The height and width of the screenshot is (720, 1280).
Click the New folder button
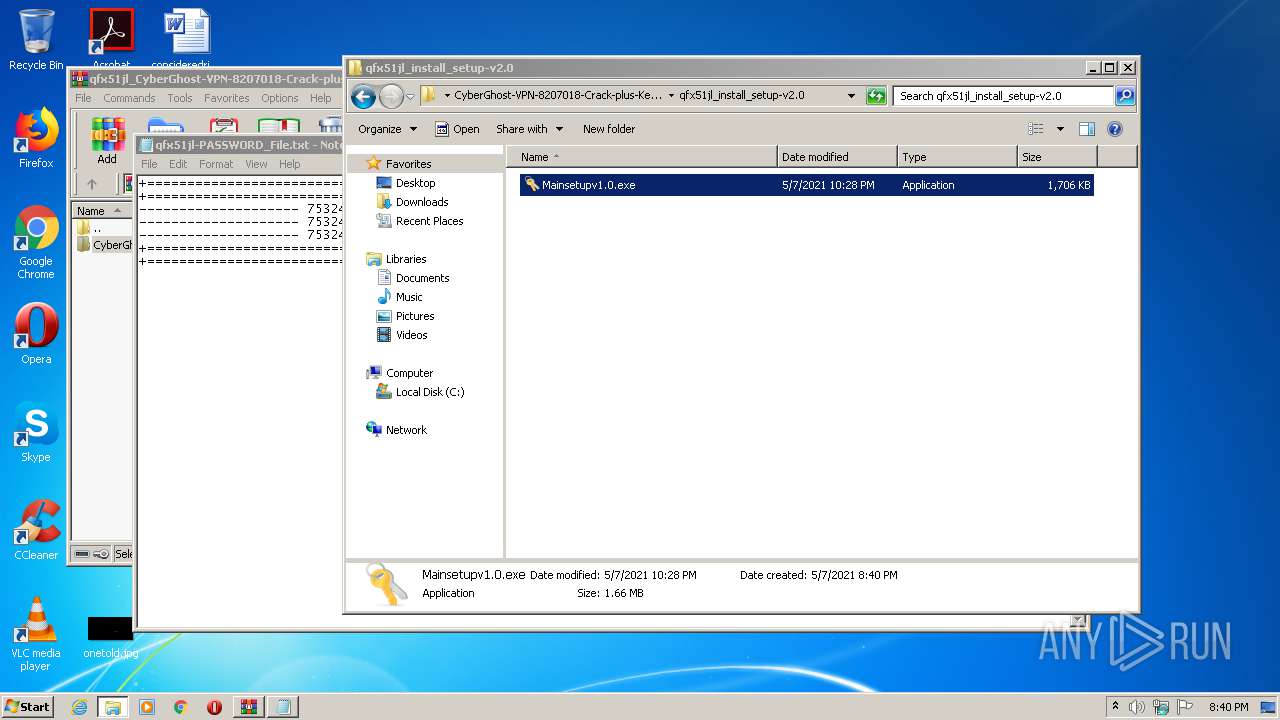(x=609, y=129)
